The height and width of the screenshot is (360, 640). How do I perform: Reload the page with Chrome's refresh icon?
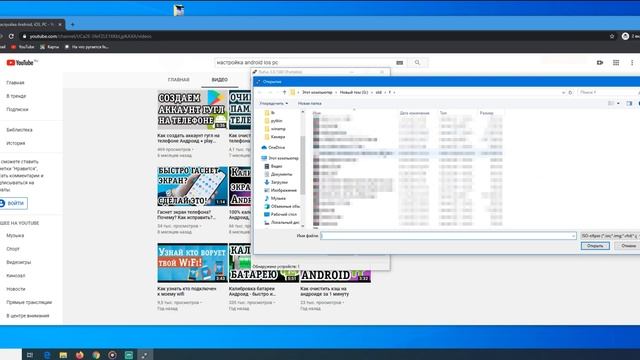point(11,36)
